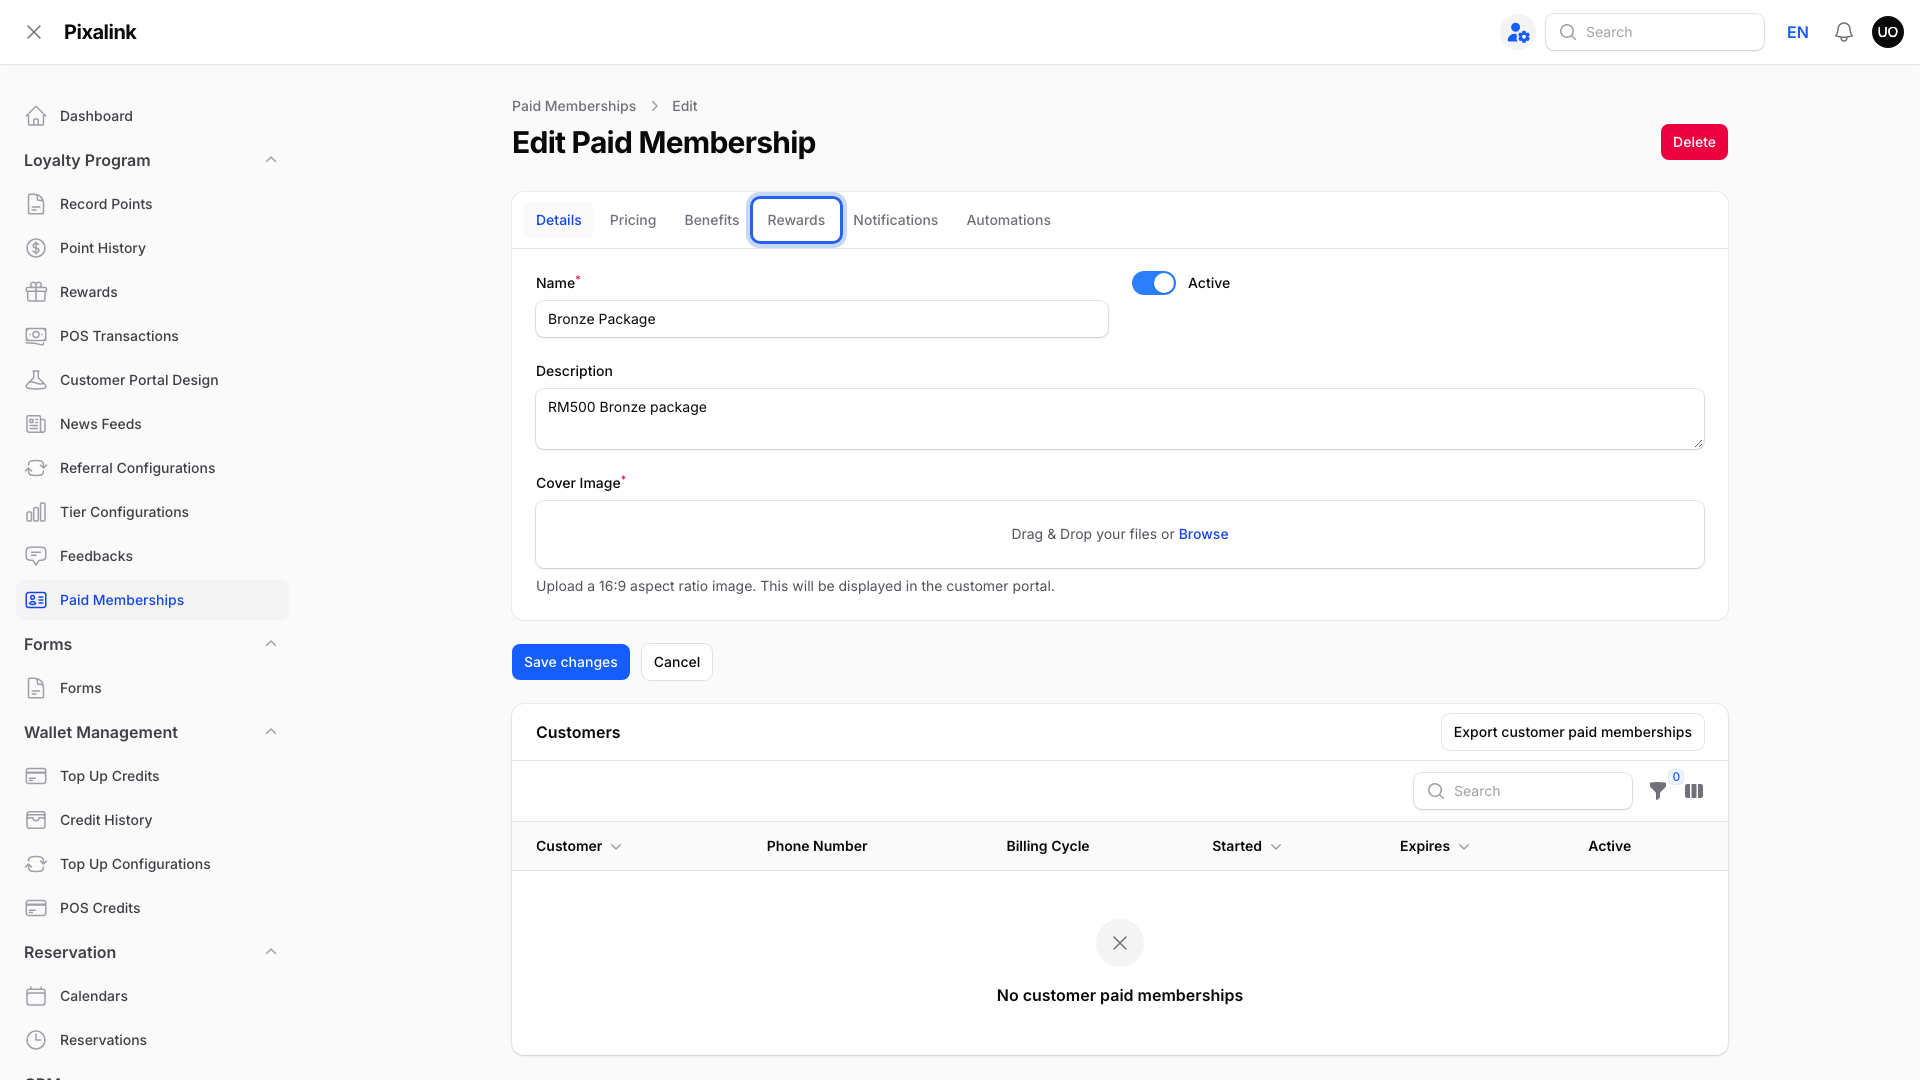Close the sidebar with the X icon
Viewport: 1920px width, 1080px height.
click(34, 32)
